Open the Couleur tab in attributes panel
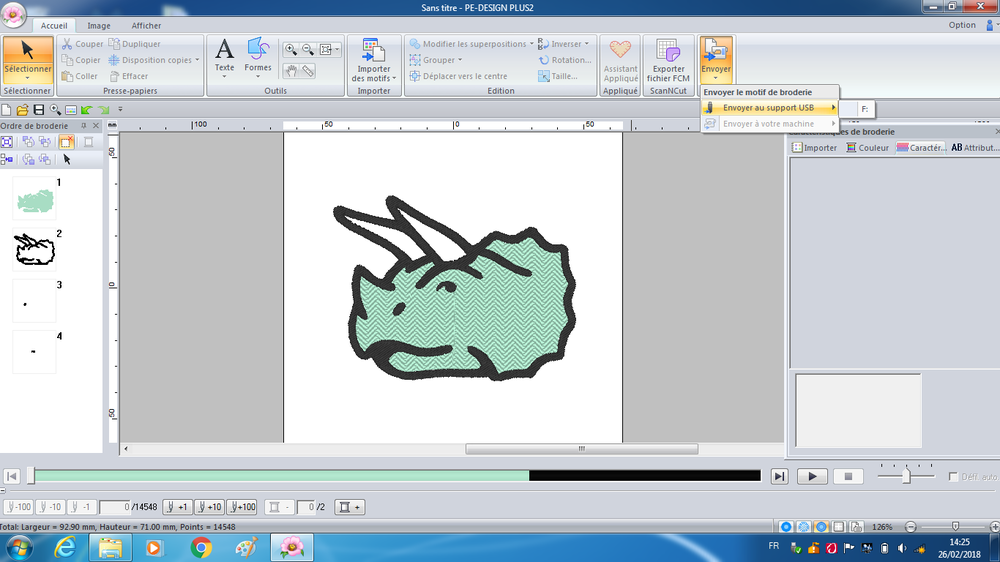The image size is (1000, 562). coord(867,148)
